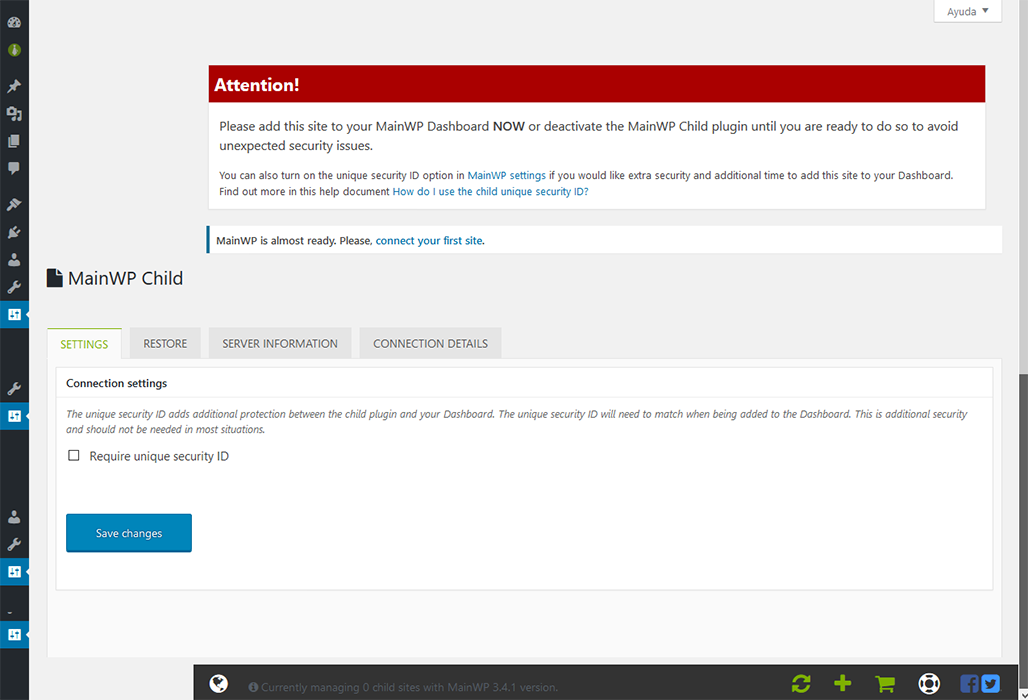Click the green plus add-site icon
1028x700 pixels.
[842, 684]
